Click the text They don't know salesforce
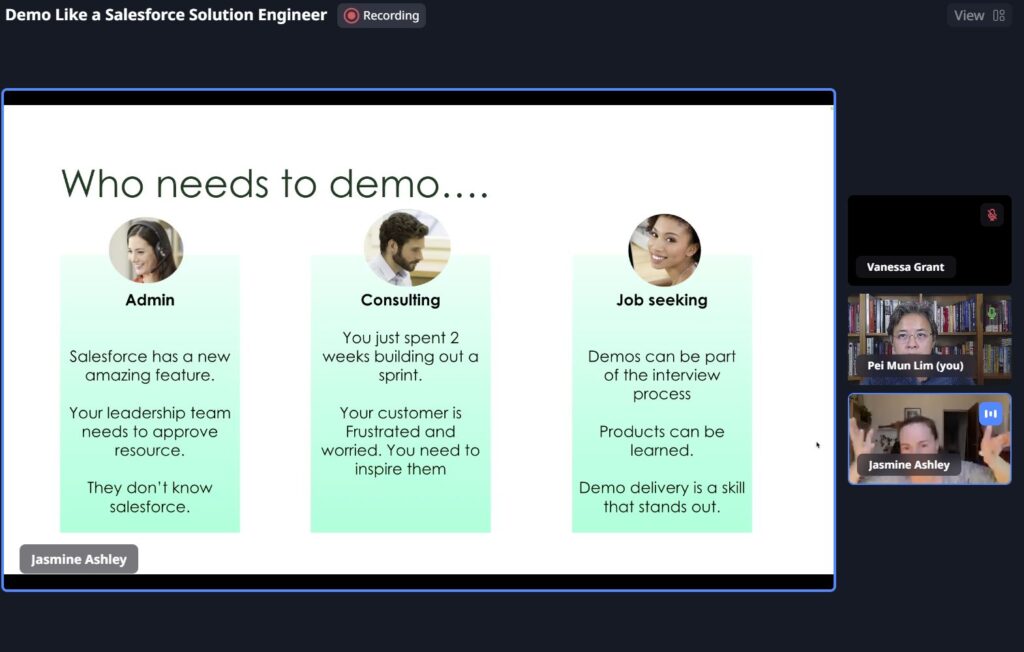The image size is (1024, 652). pos(150,497)
